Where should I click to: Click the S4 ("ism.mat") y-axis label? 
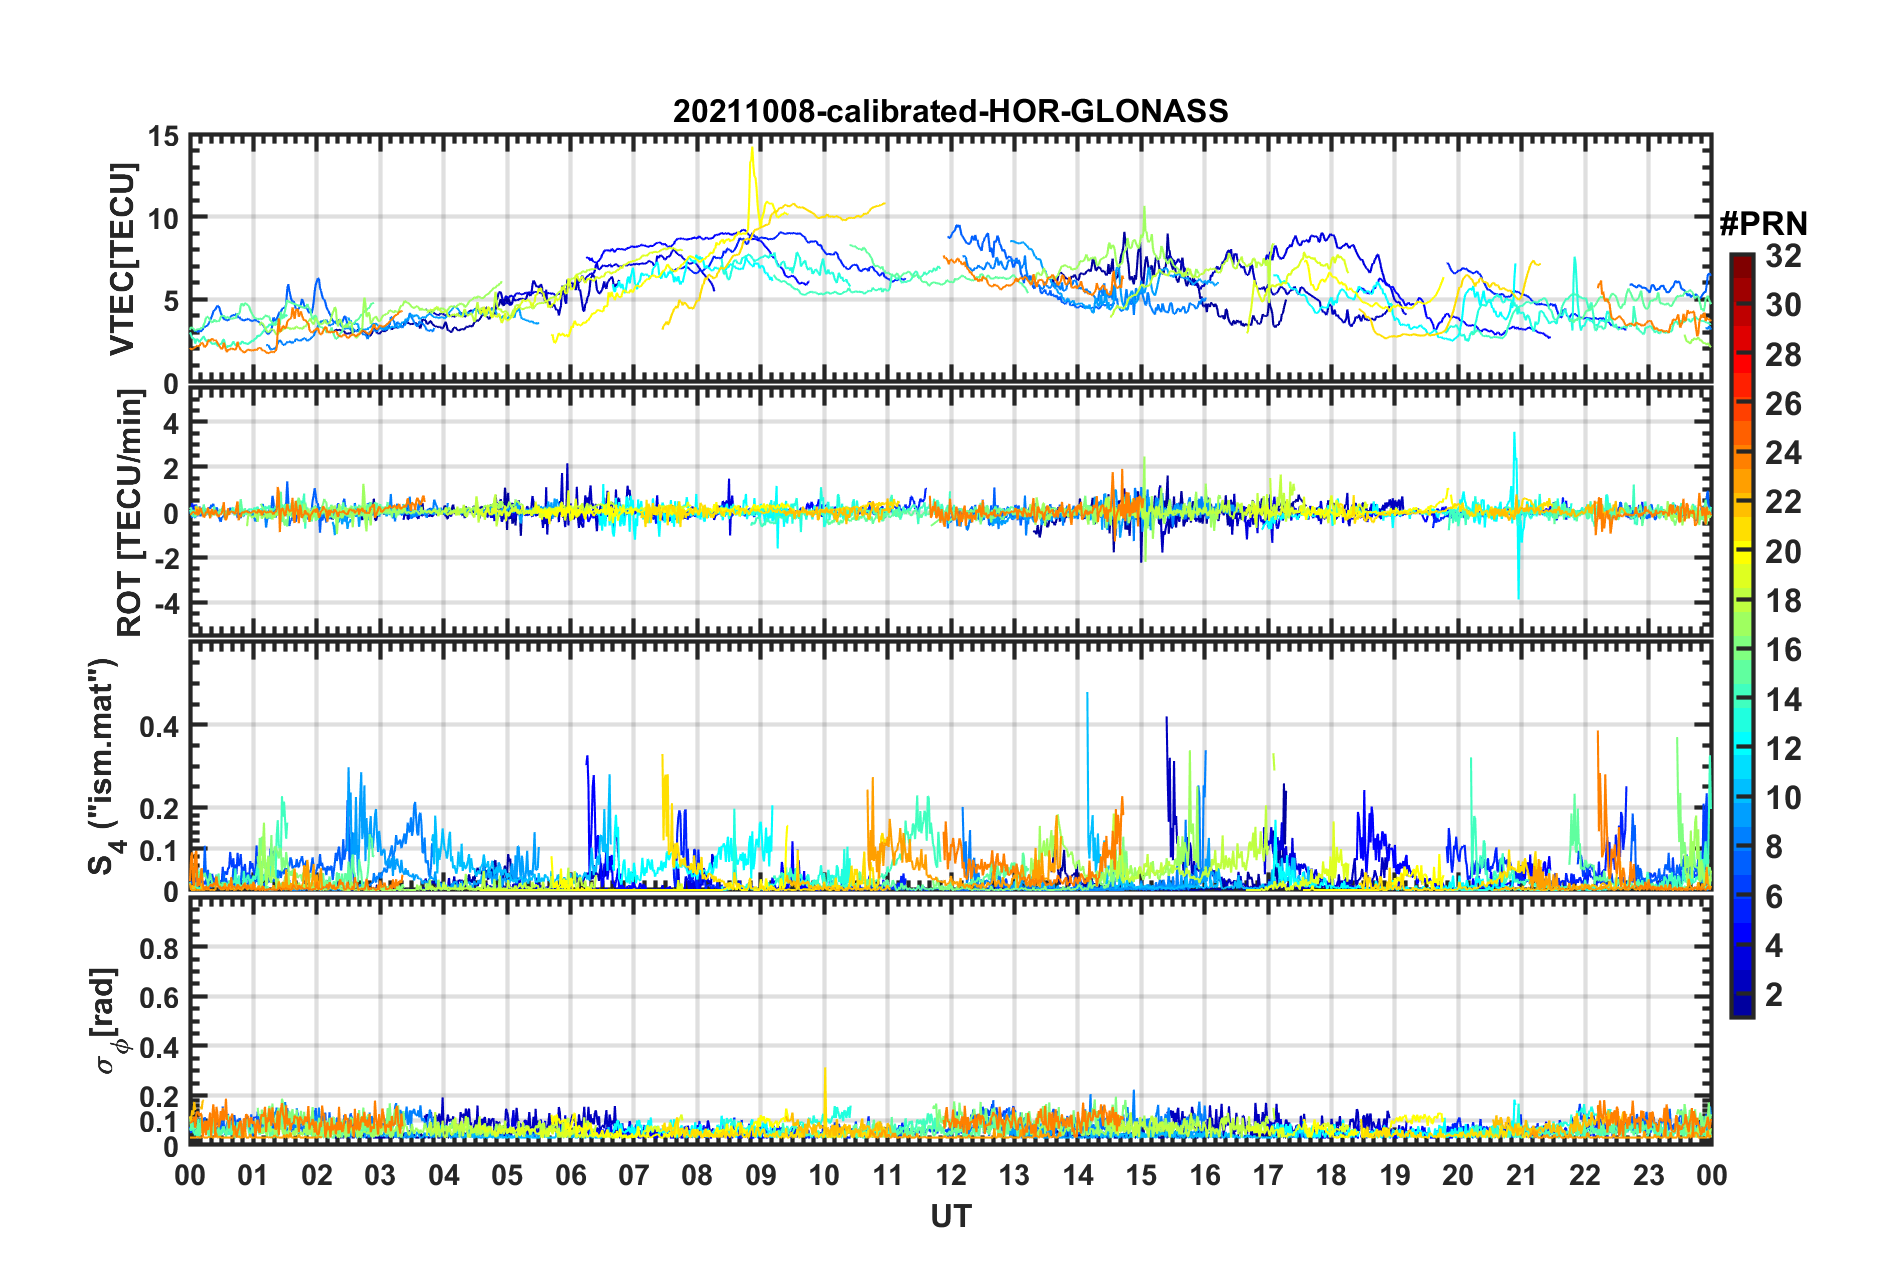coord(104,766)
